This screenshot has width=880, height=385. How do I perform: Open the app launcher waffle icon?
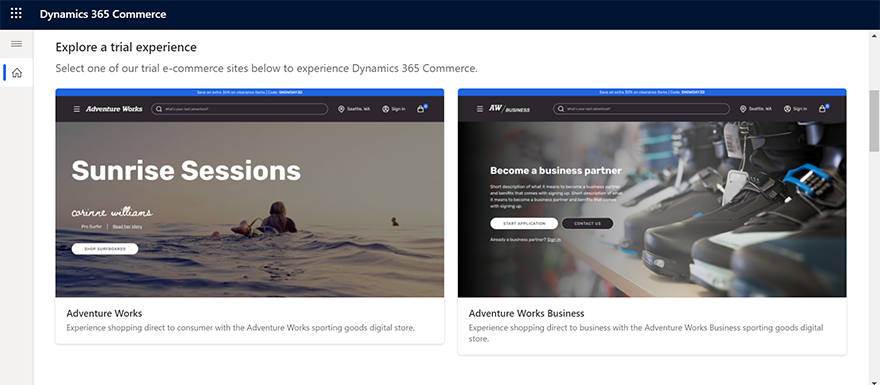click(x=16, y=14)
